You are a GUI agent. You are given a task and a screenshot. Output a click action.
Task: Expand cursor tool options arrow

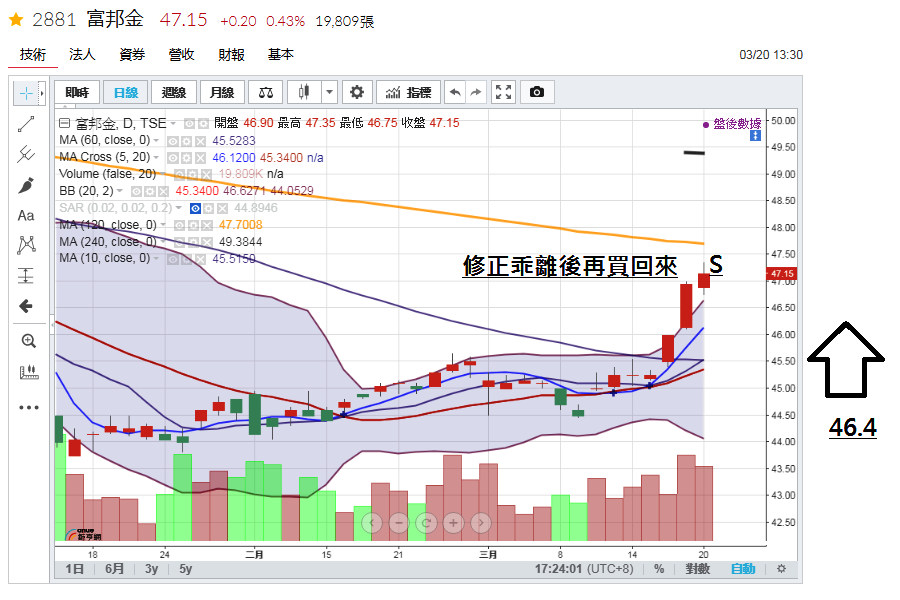42,93
